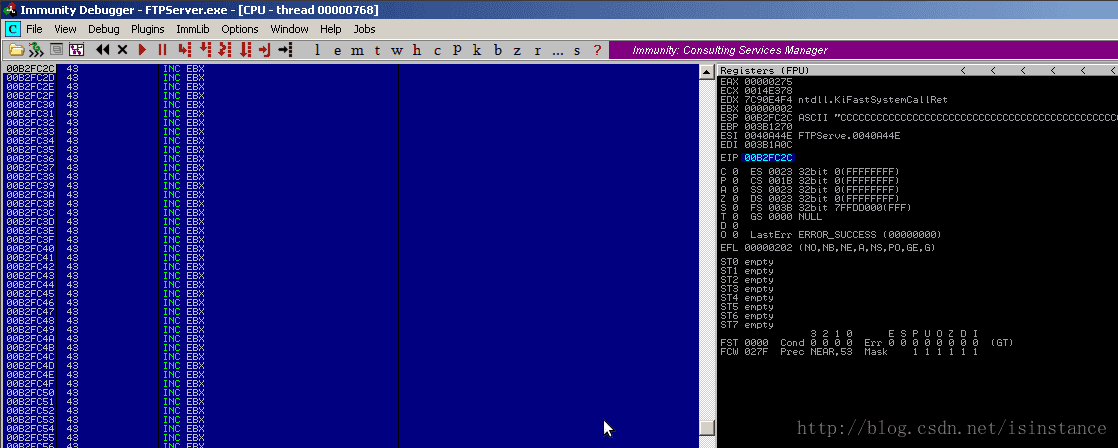Viewport: 1118px width, 448px height.
Task: Open the File menu
Action: tap(34, 29)
